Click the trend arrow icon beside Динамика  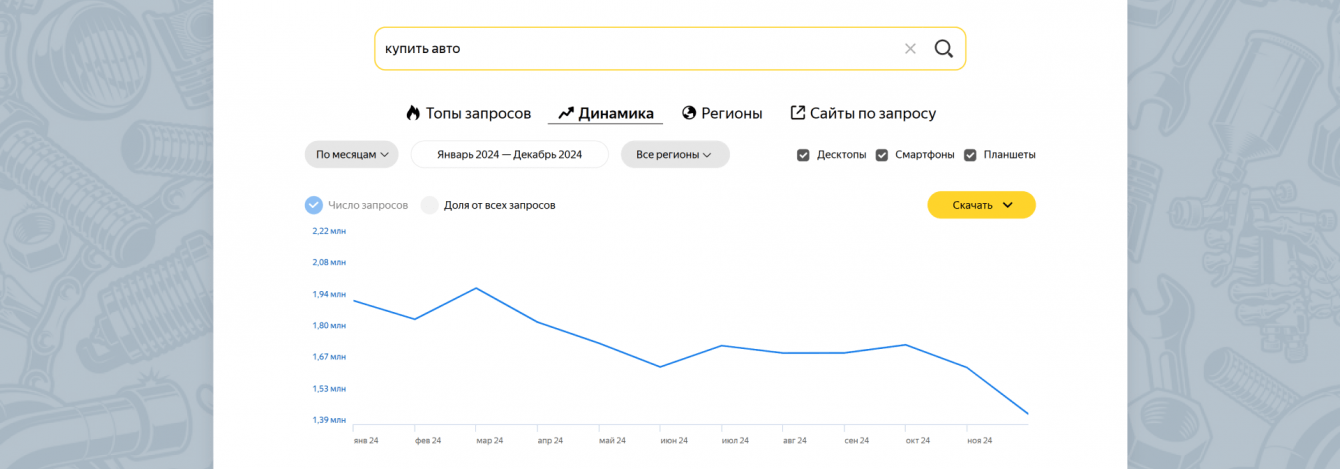tap(566, 113)
